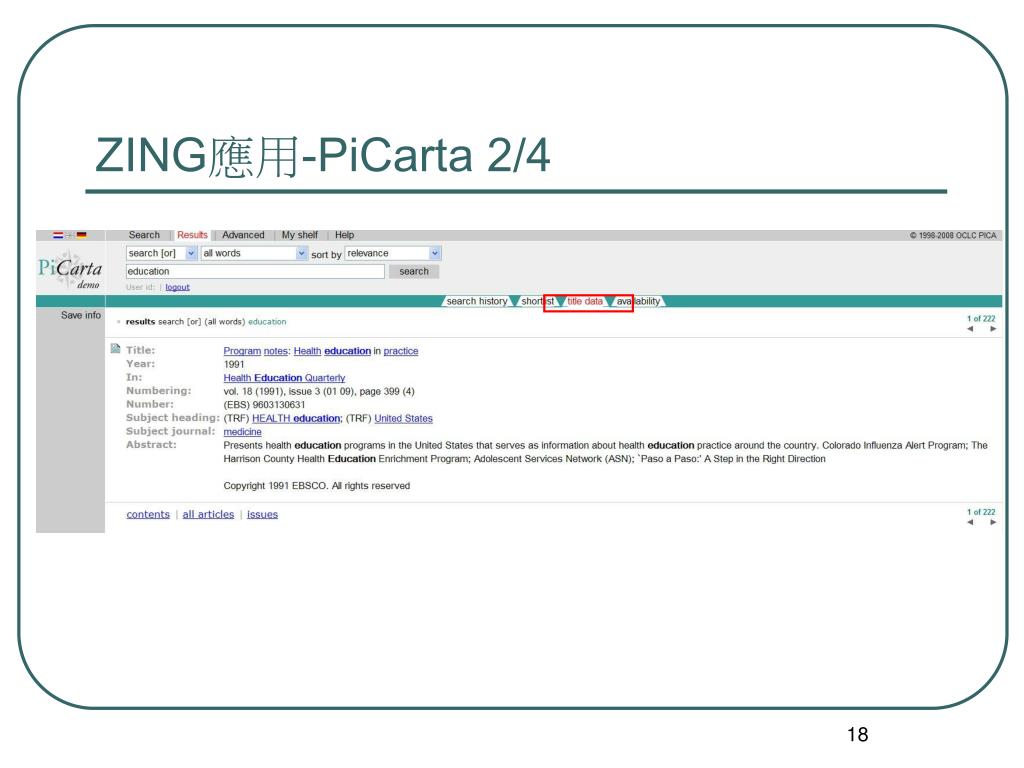
Task: Go to next record arrow at bottom
Action: click(993, 522)
